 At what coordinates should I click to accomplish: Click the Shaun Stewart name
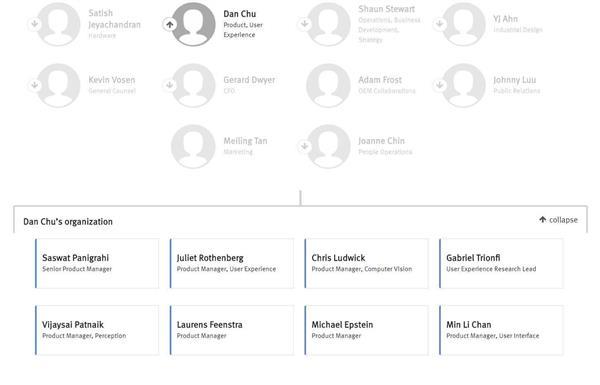386,9
